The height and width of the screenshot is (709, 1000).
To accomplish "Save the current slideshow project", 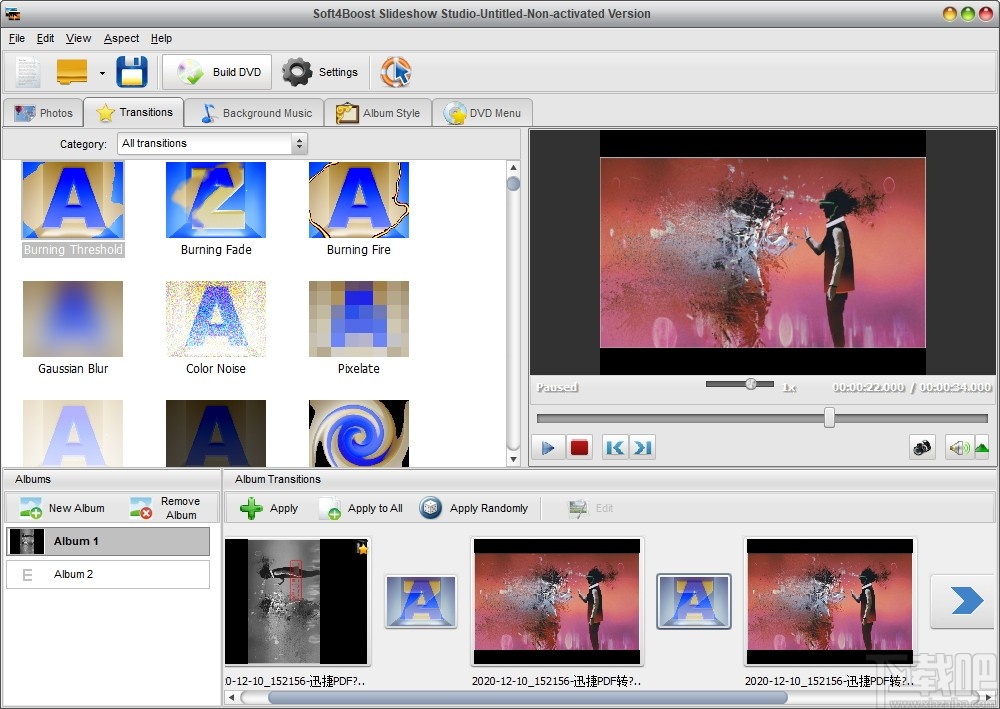I will pyautogui.click(x=131, y=71).
